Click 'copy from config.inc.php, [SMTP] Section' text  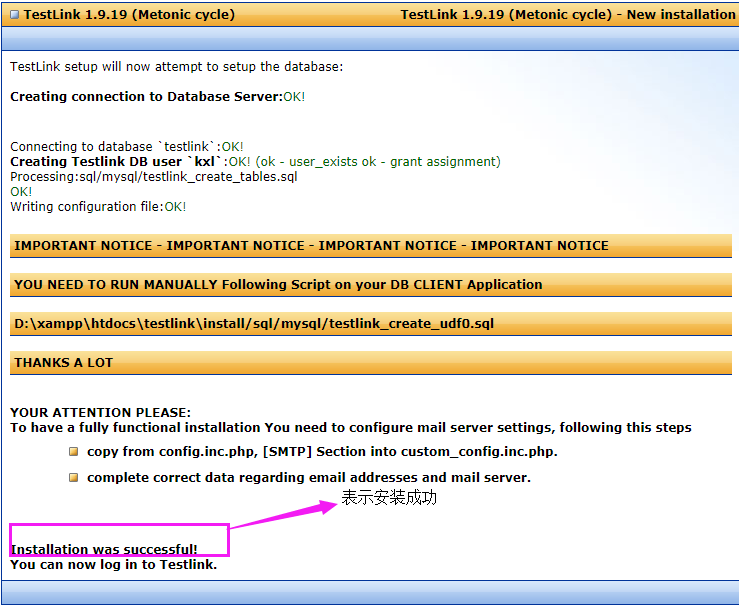[322, 452]
